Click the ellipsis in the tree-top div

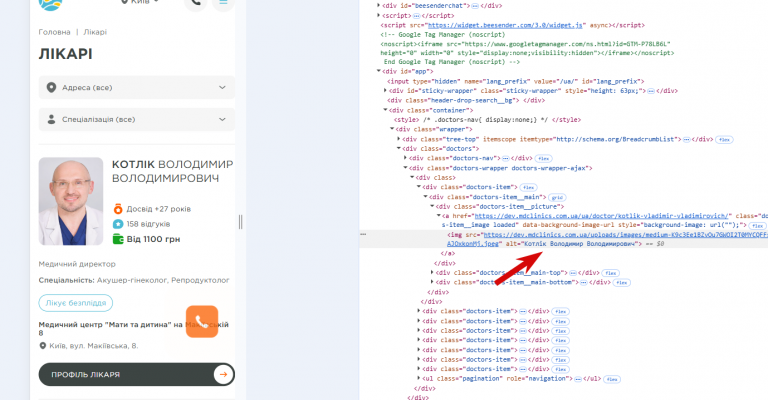[x=686, y=140]
